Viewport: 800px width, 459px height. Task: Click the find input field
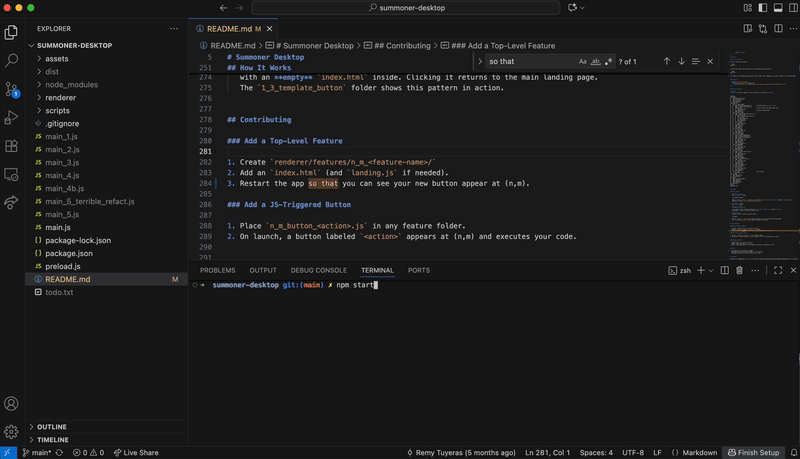(530, 61)
